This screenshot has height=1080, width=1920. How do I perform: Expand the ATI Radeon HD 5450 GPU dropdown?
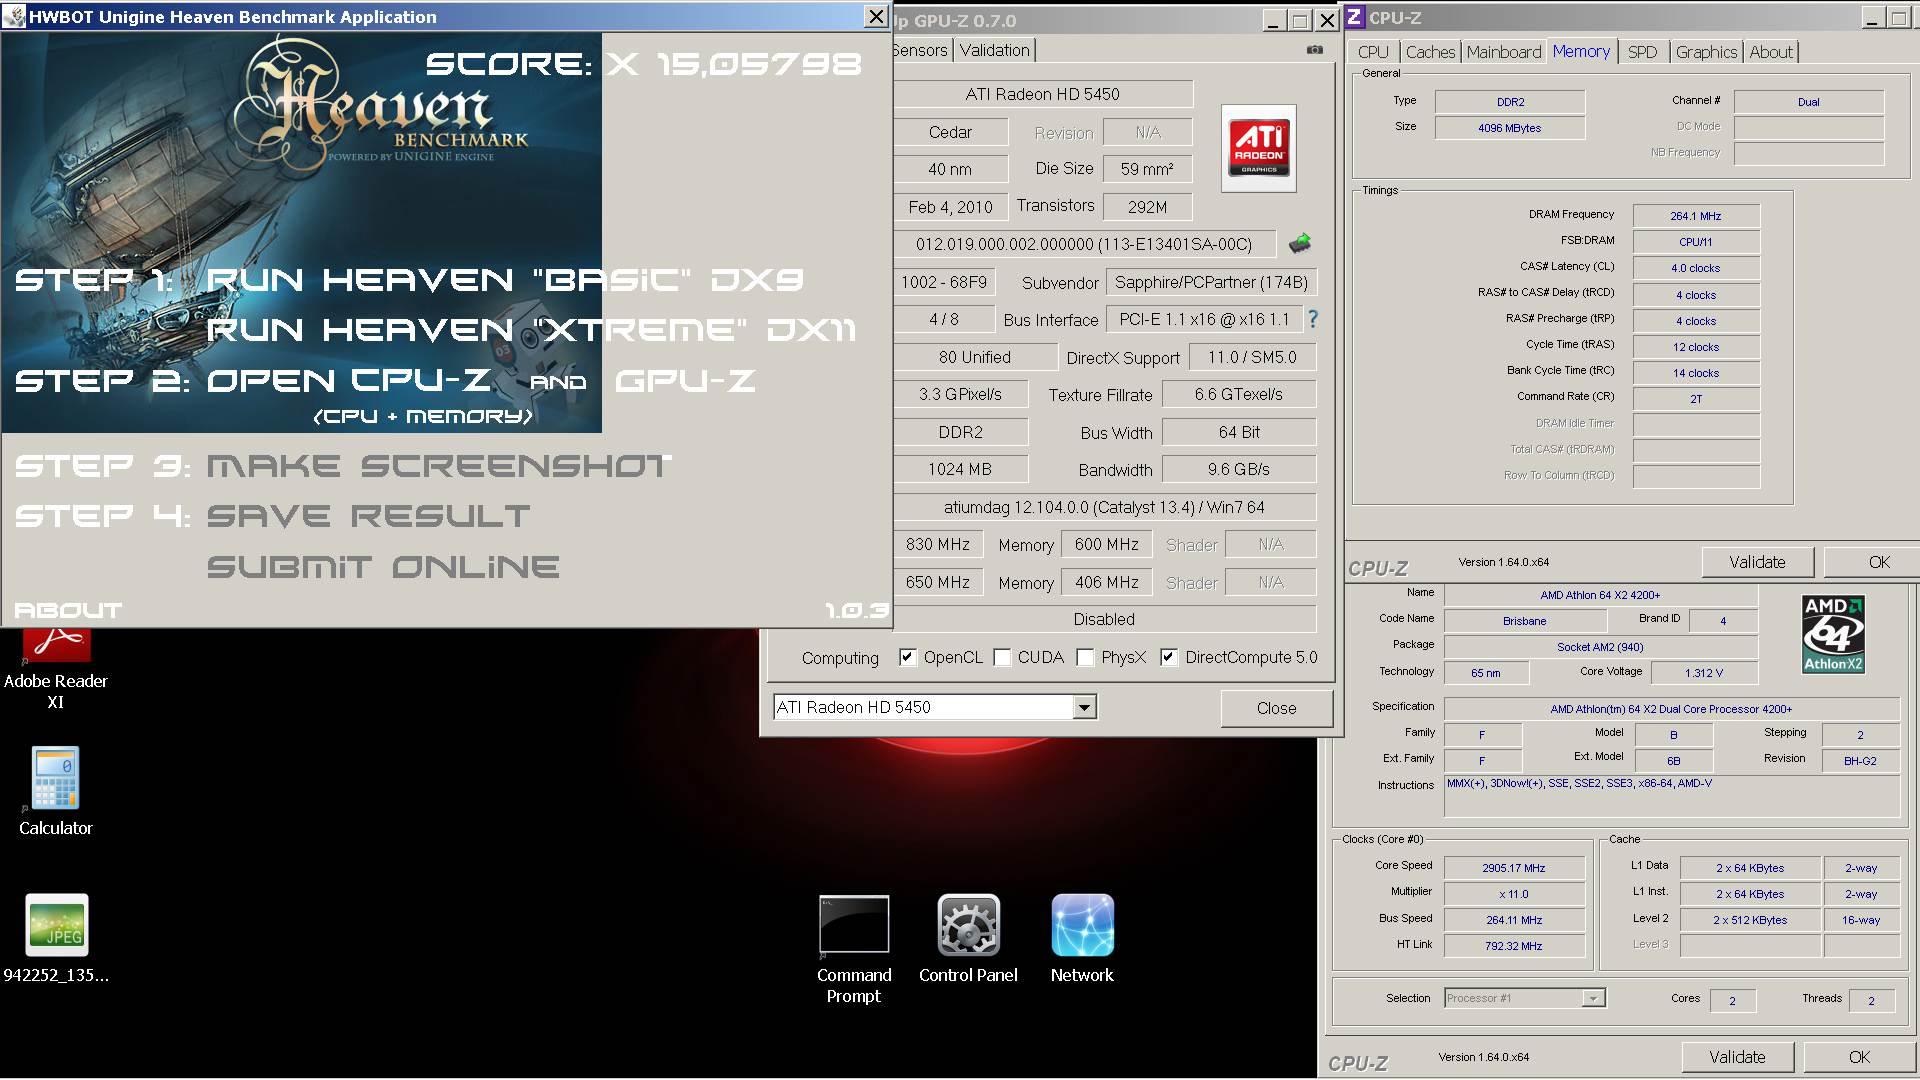click(x=1084, y=707)
